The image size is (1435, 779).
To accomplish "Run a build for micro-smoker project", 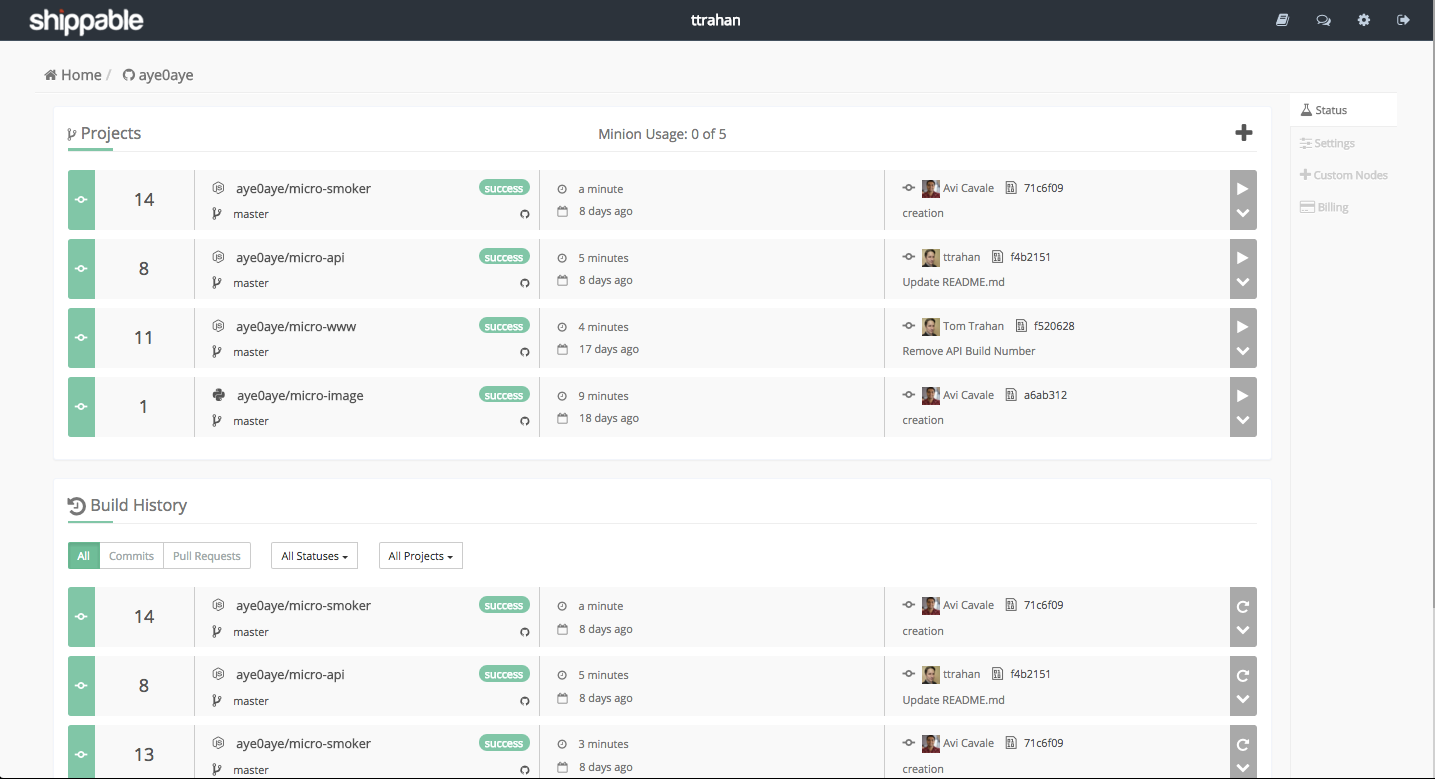I will (x=1243, y=188).
